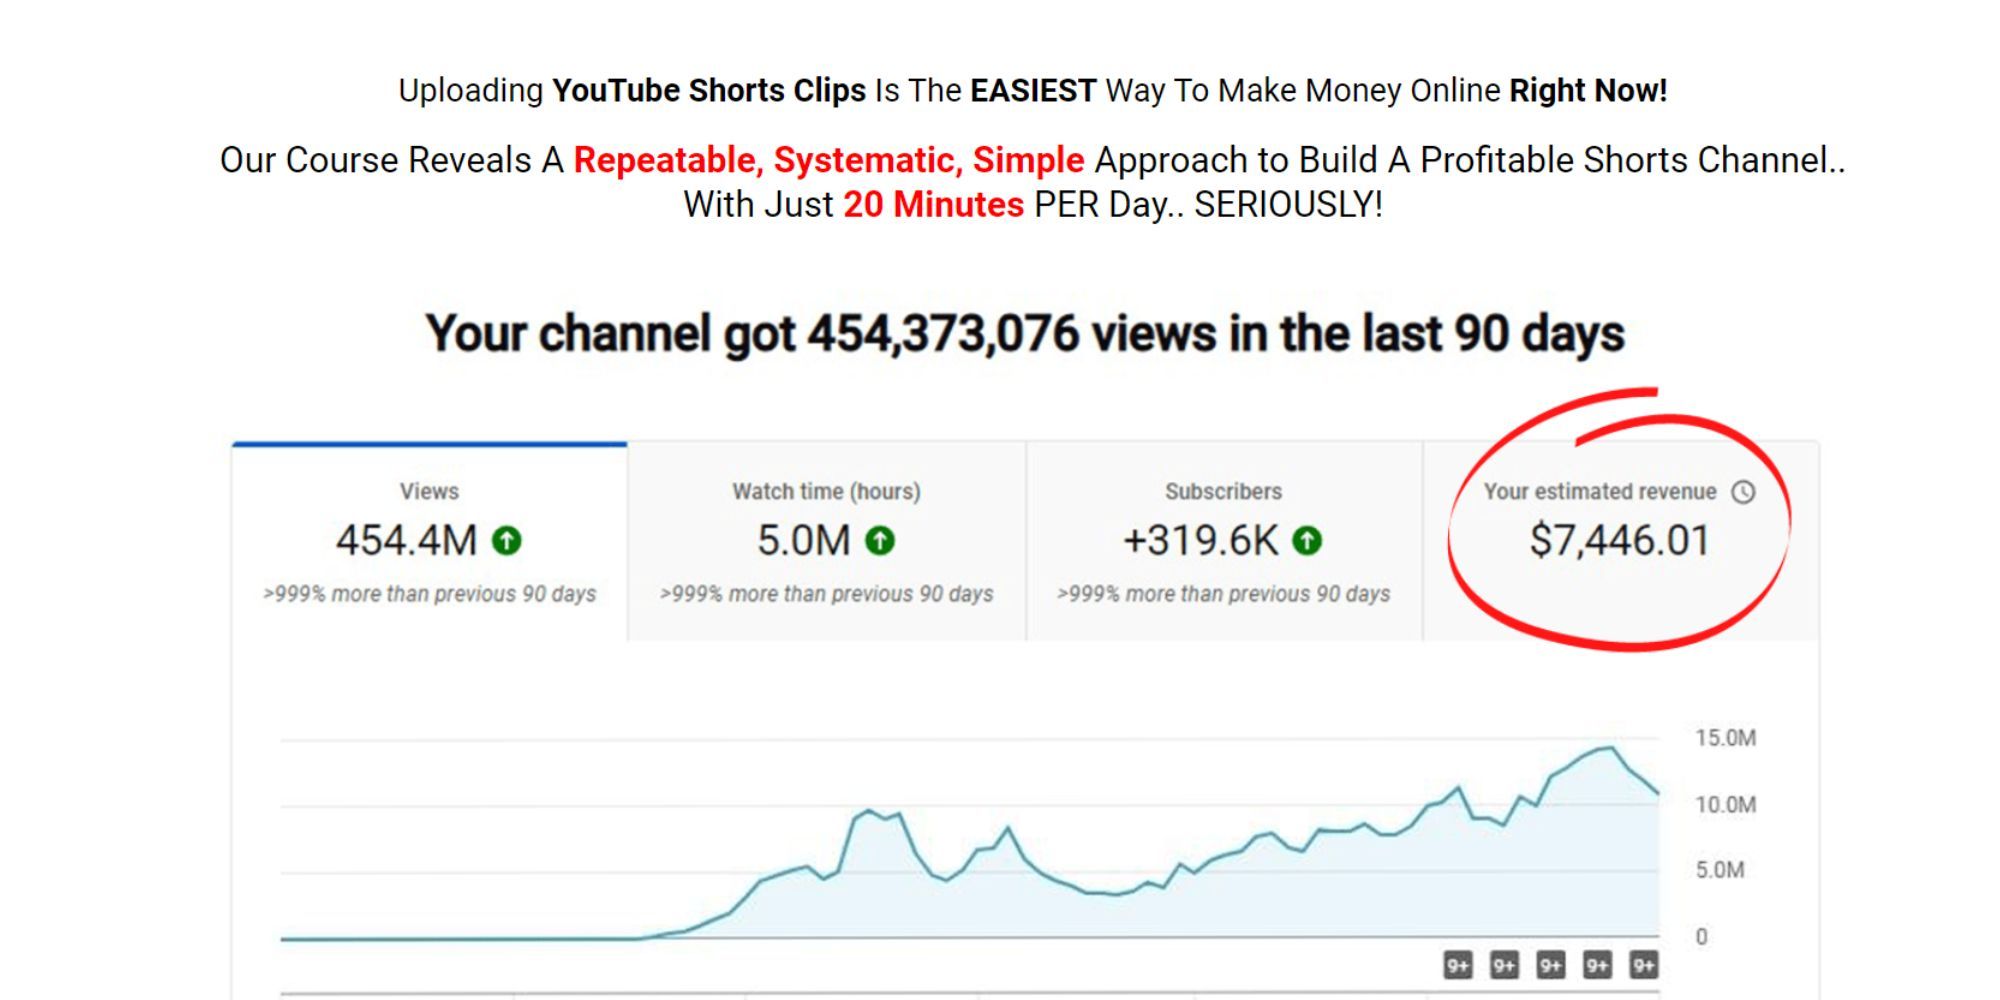Screen dimensions: 2000x1000
Task: Click the 'Right Now!' bold text
Action: pos(1588,91)
